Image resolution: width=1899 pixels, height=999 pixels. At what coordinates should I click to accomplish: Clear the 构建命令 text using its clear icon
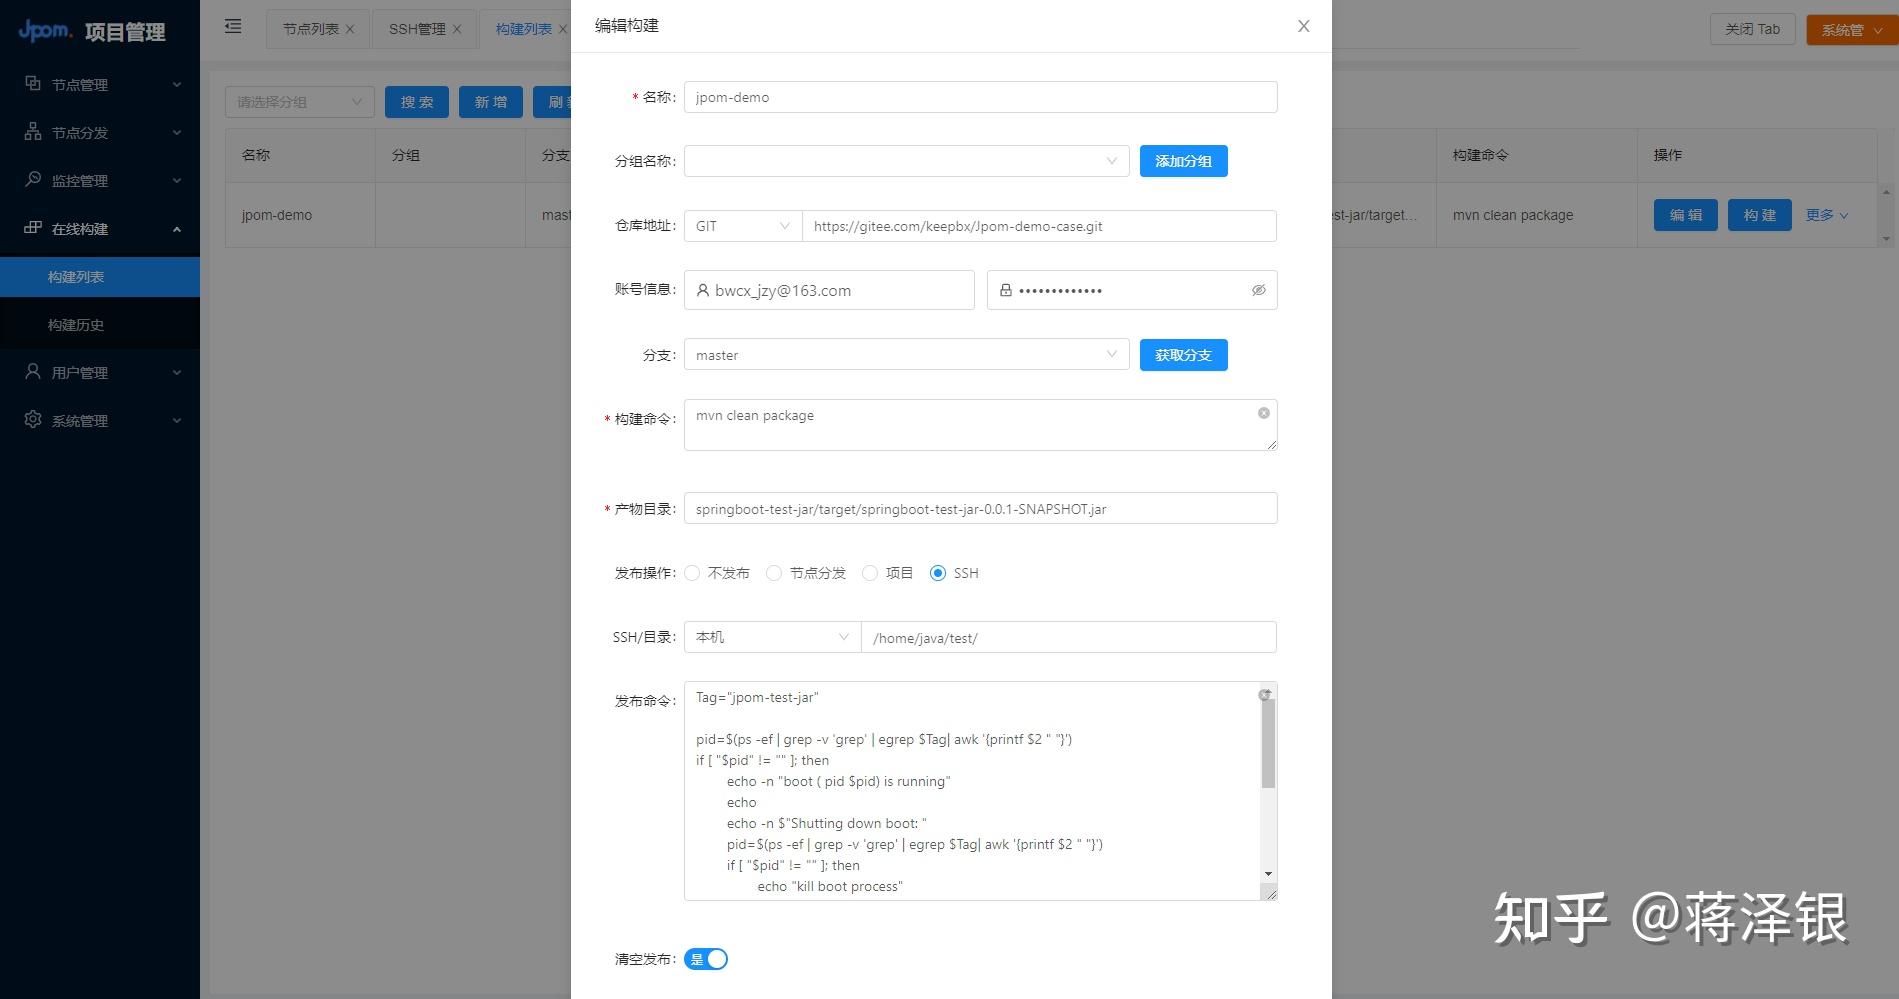pyautogui.click(x=1264, y=413)
